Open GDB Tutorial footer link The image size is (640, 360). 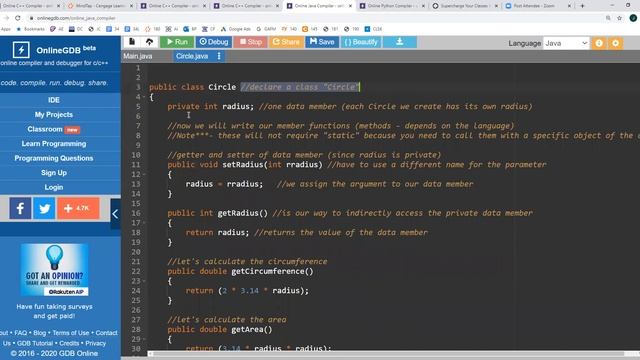pos(35,343)
